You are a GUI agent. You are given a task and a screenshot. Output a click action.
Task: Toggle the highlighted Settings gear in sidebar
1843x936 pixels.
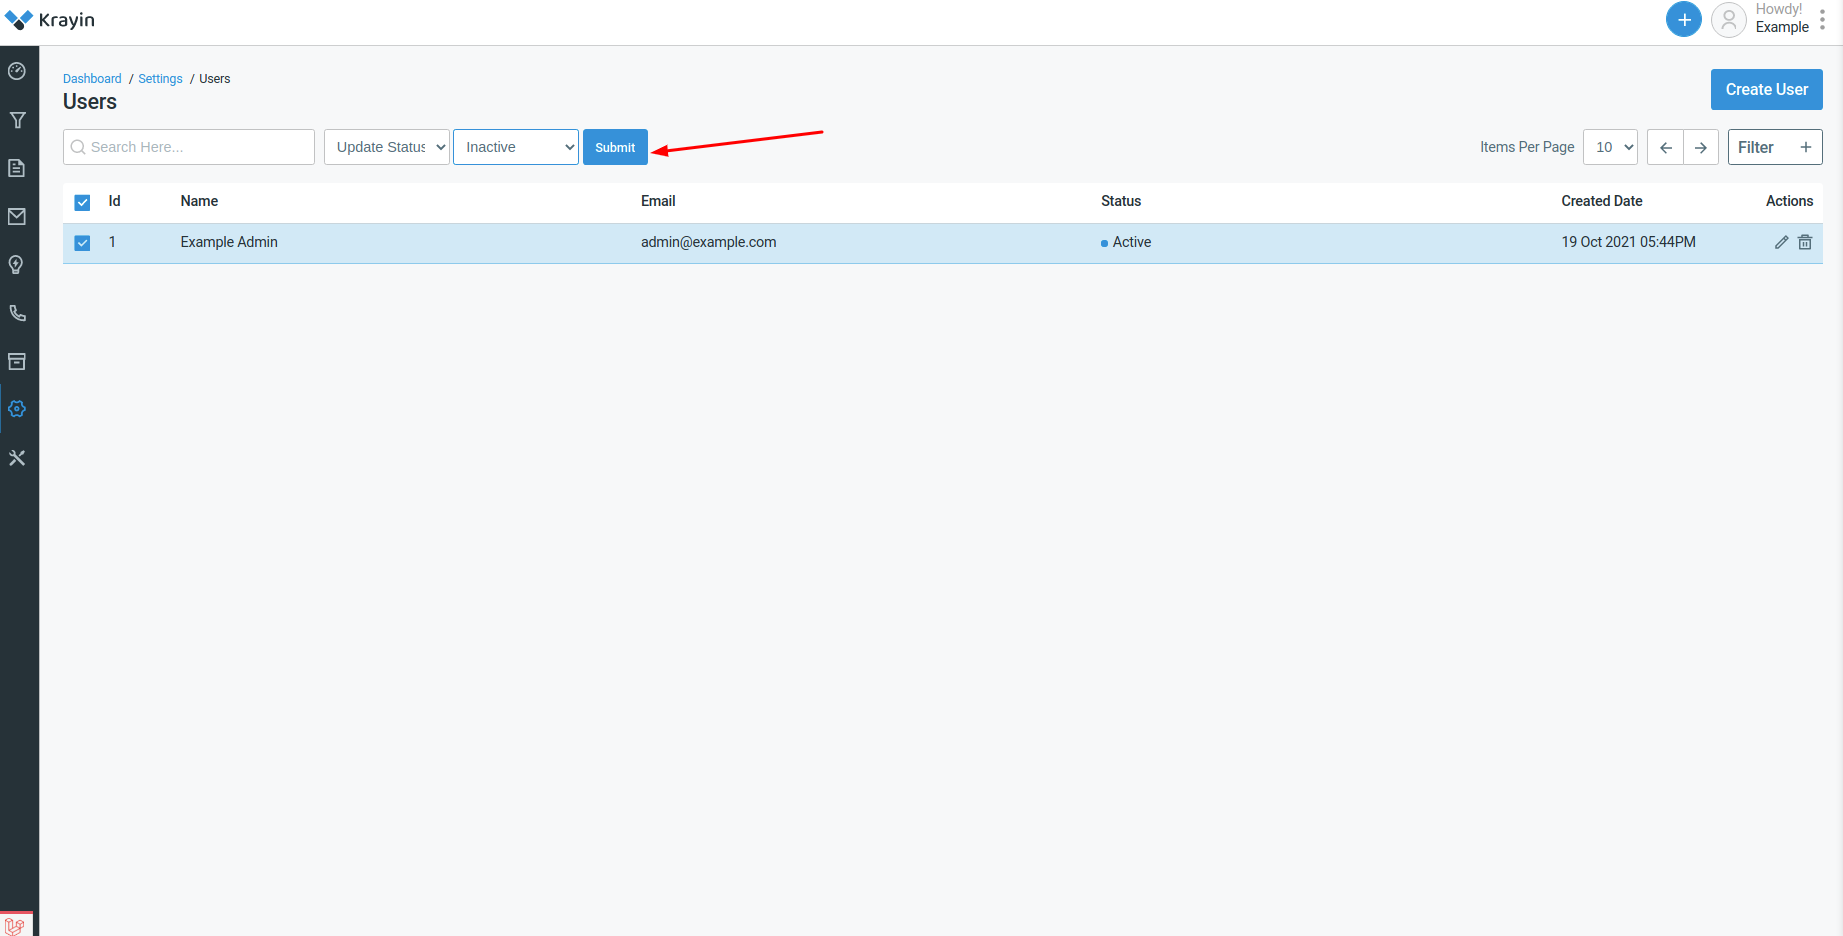pos(17,409)
